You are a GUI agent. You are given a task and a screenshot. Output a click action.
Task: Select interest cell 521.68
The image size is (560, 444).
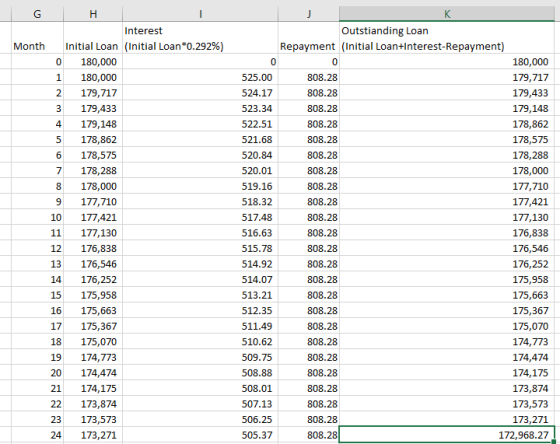coord(200,139)
